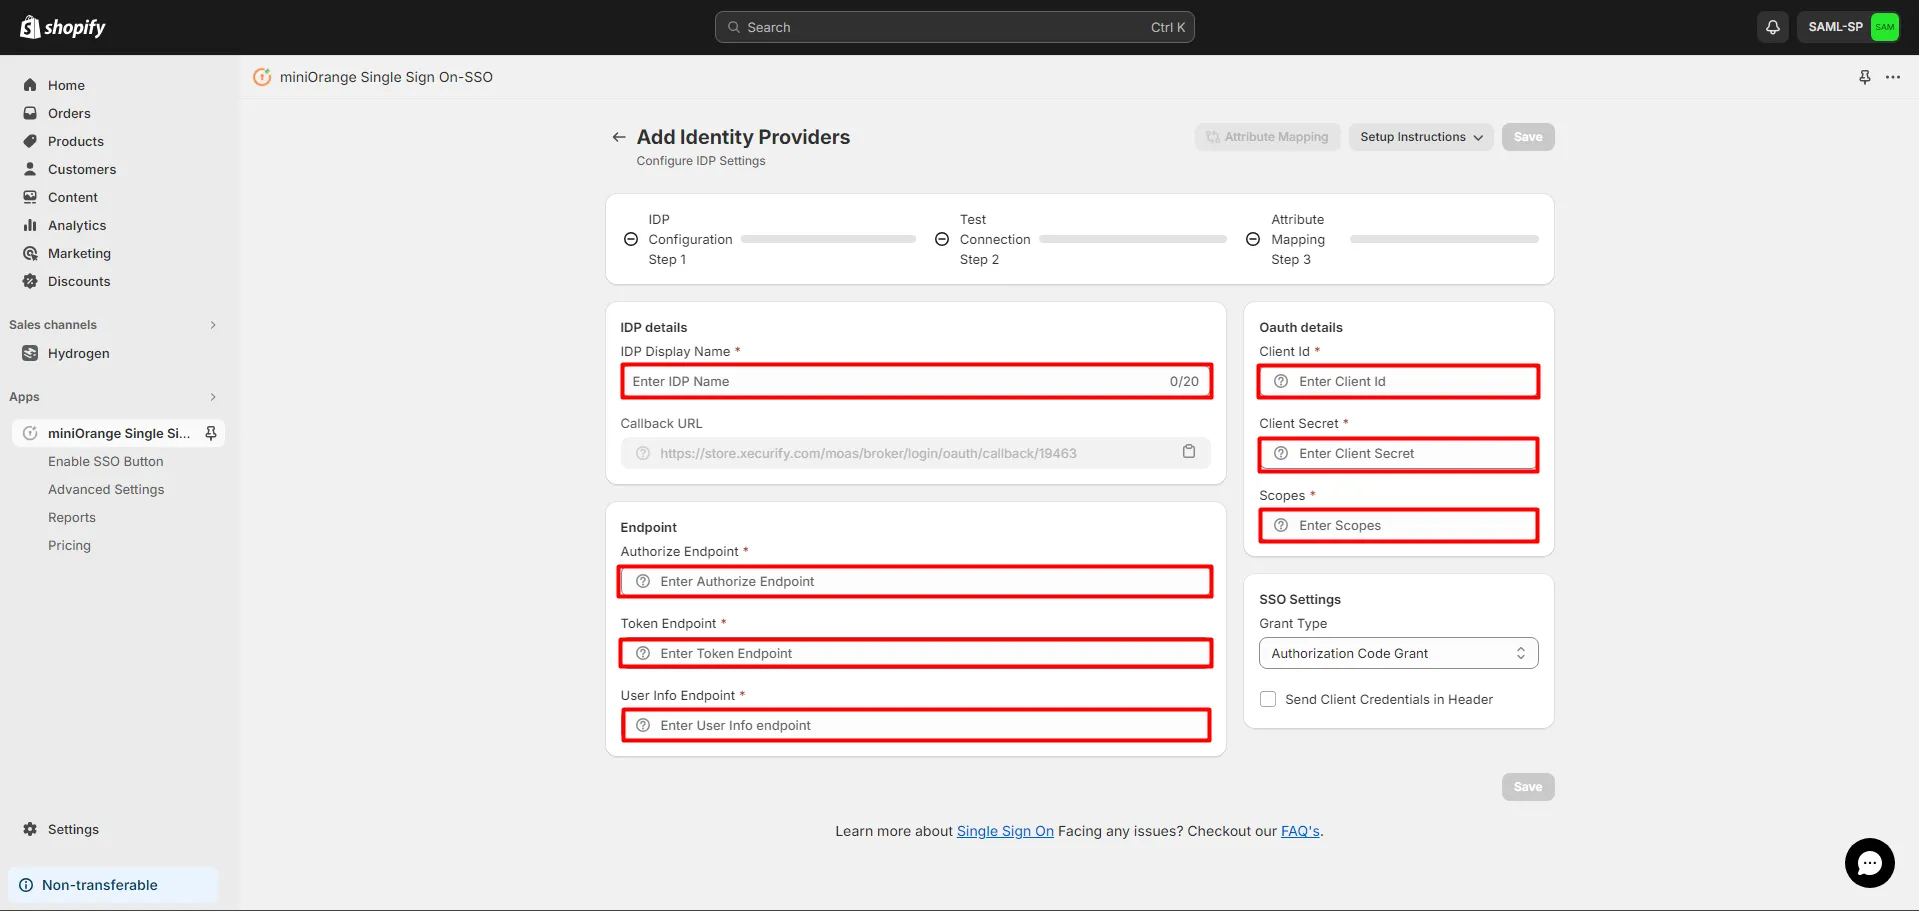
Task: Check Send Client Credentials in Header
Action: (1268, 699)
